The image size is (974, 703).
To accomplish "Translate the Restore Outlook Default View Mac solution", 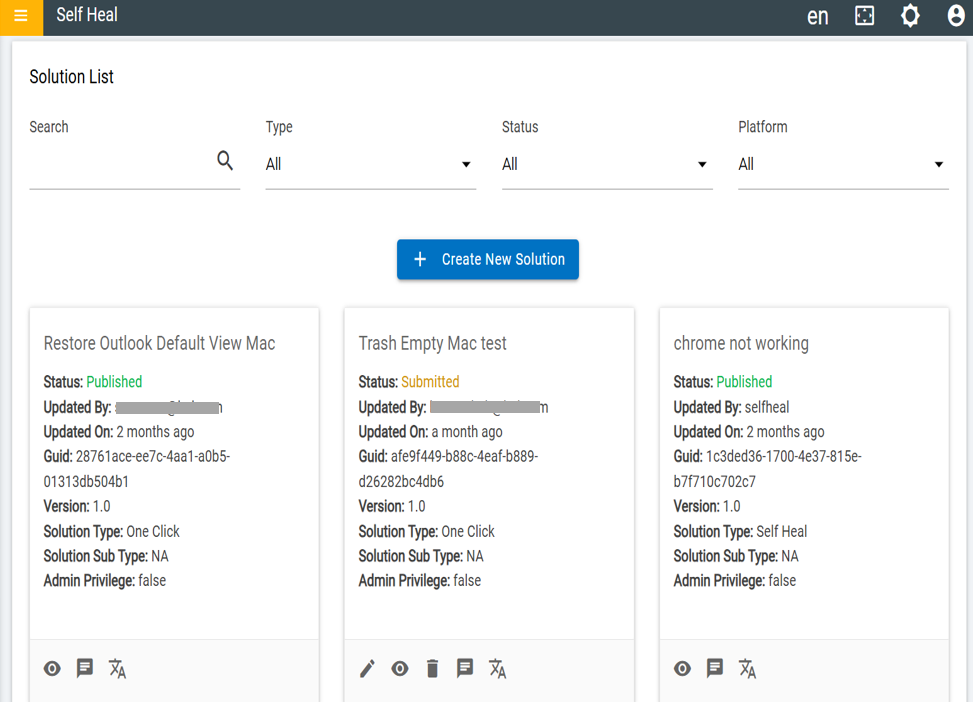I will [117, 669].
